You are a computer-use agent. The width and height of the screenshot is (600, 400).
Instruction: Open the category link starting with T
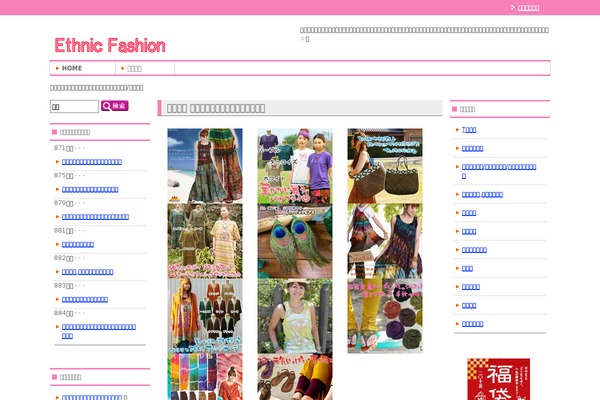coord(469,130)
